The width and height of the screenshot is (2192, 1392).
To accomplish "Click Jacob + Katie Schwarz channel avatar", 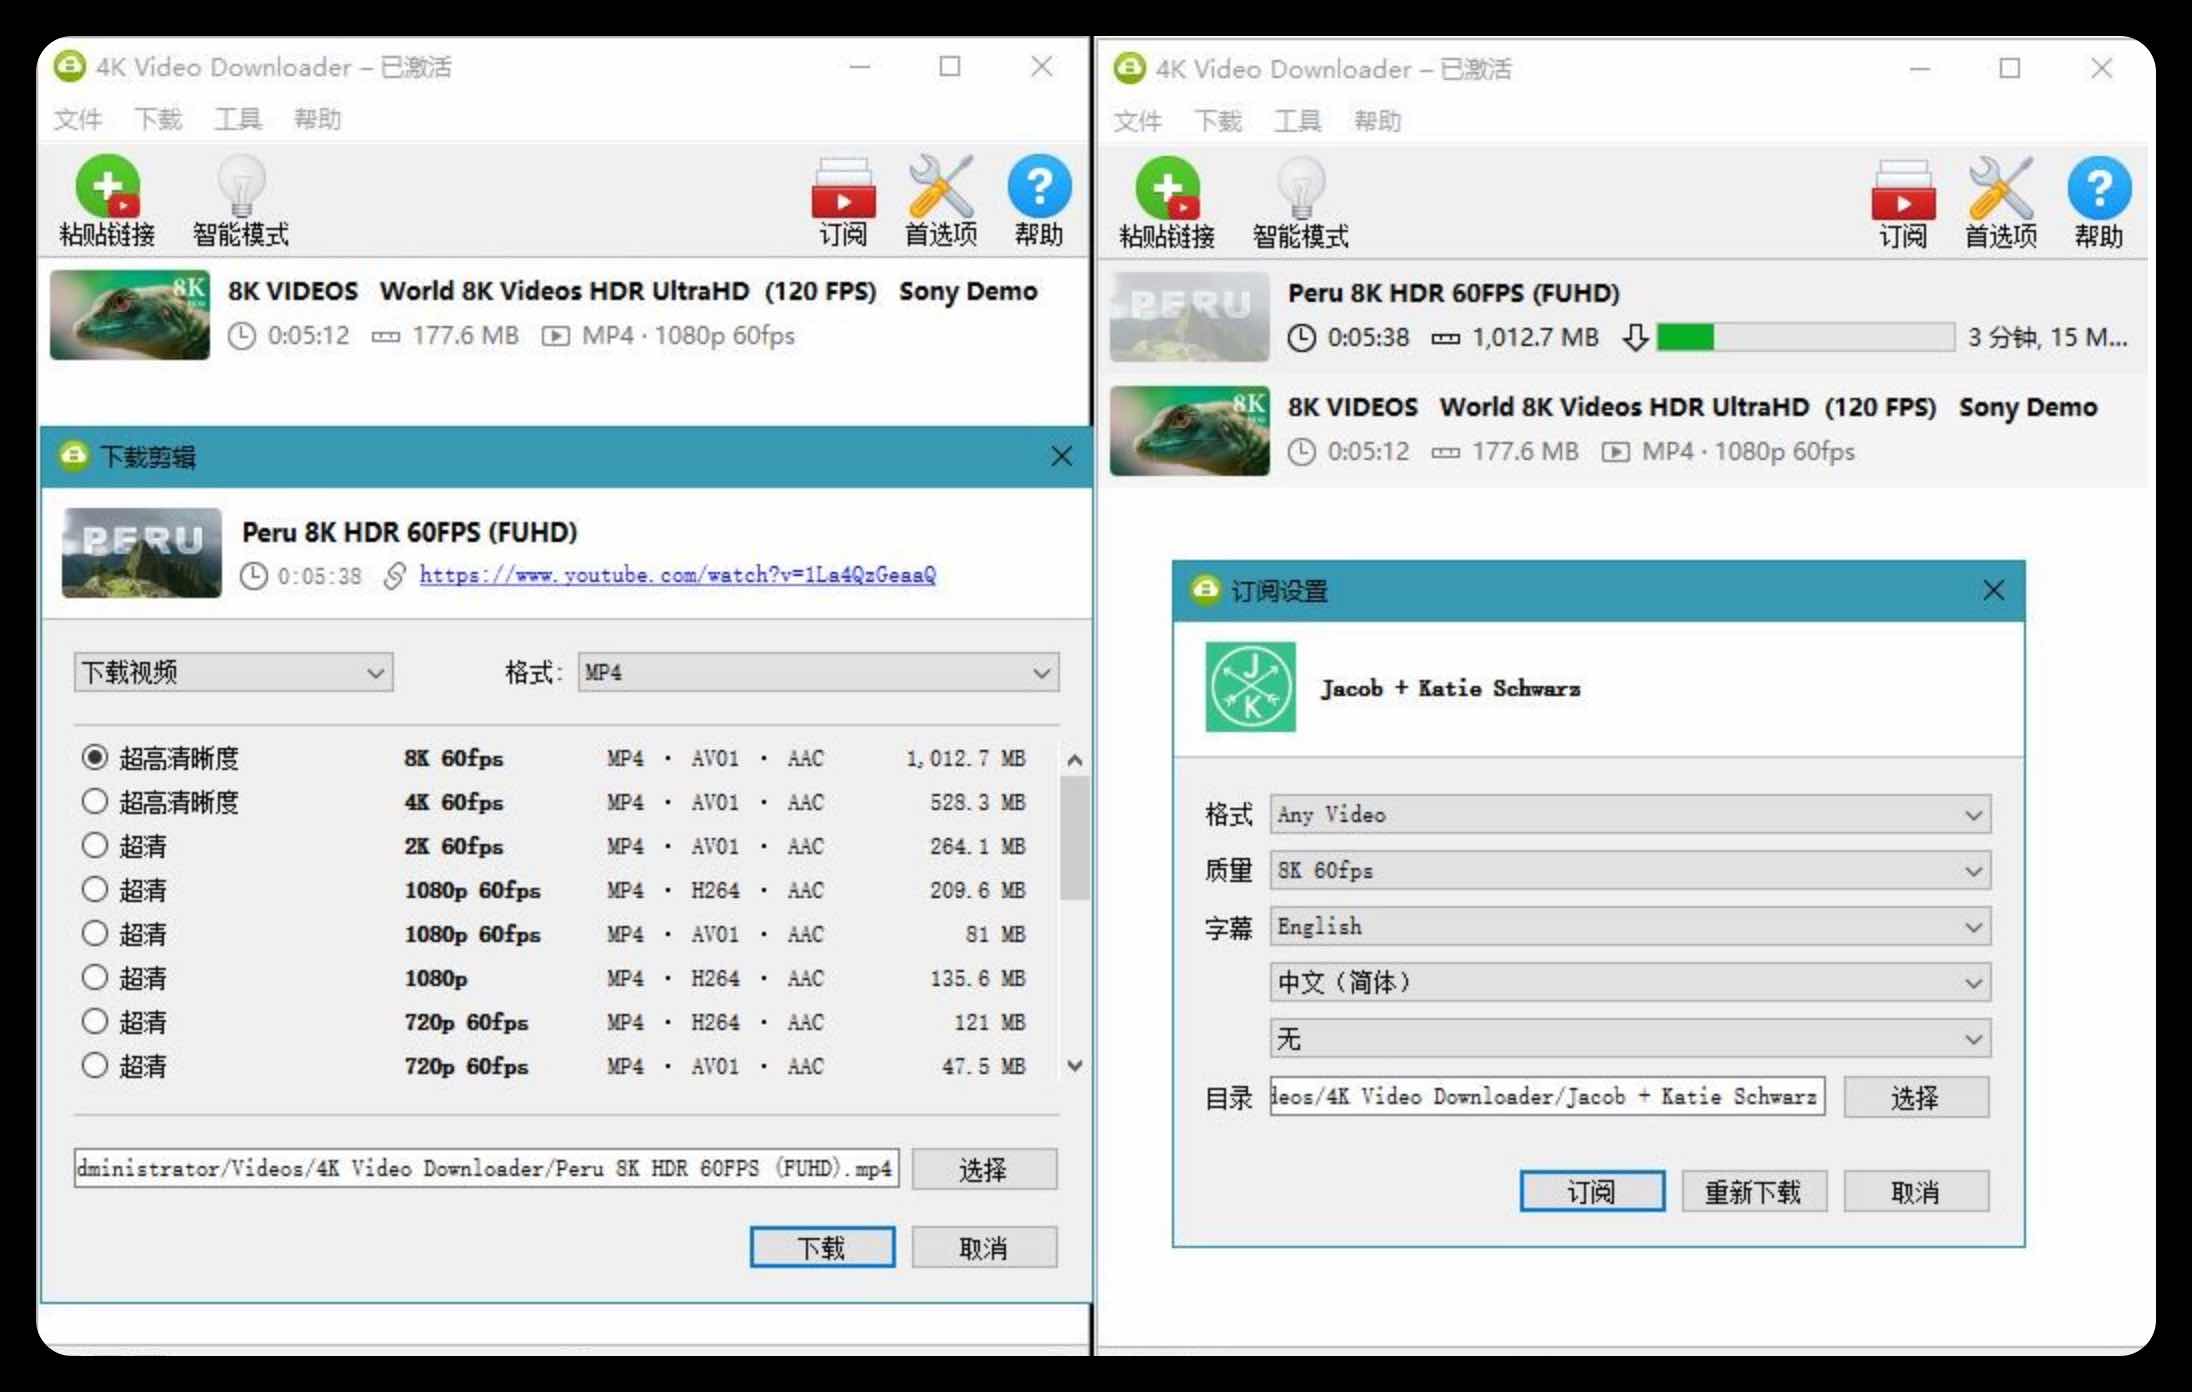I will click(x=1250, y=687).
